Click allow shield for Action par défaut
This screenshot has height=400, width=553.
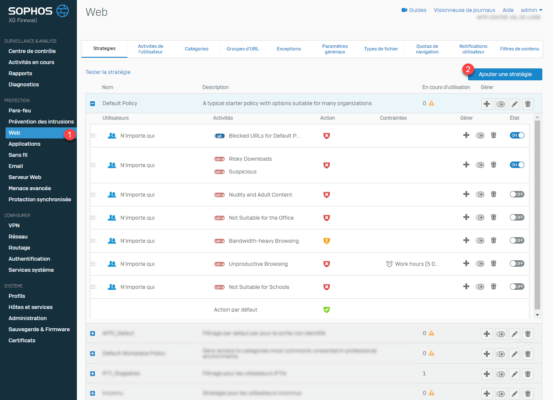pyautogui.click(x=327, y=310)
